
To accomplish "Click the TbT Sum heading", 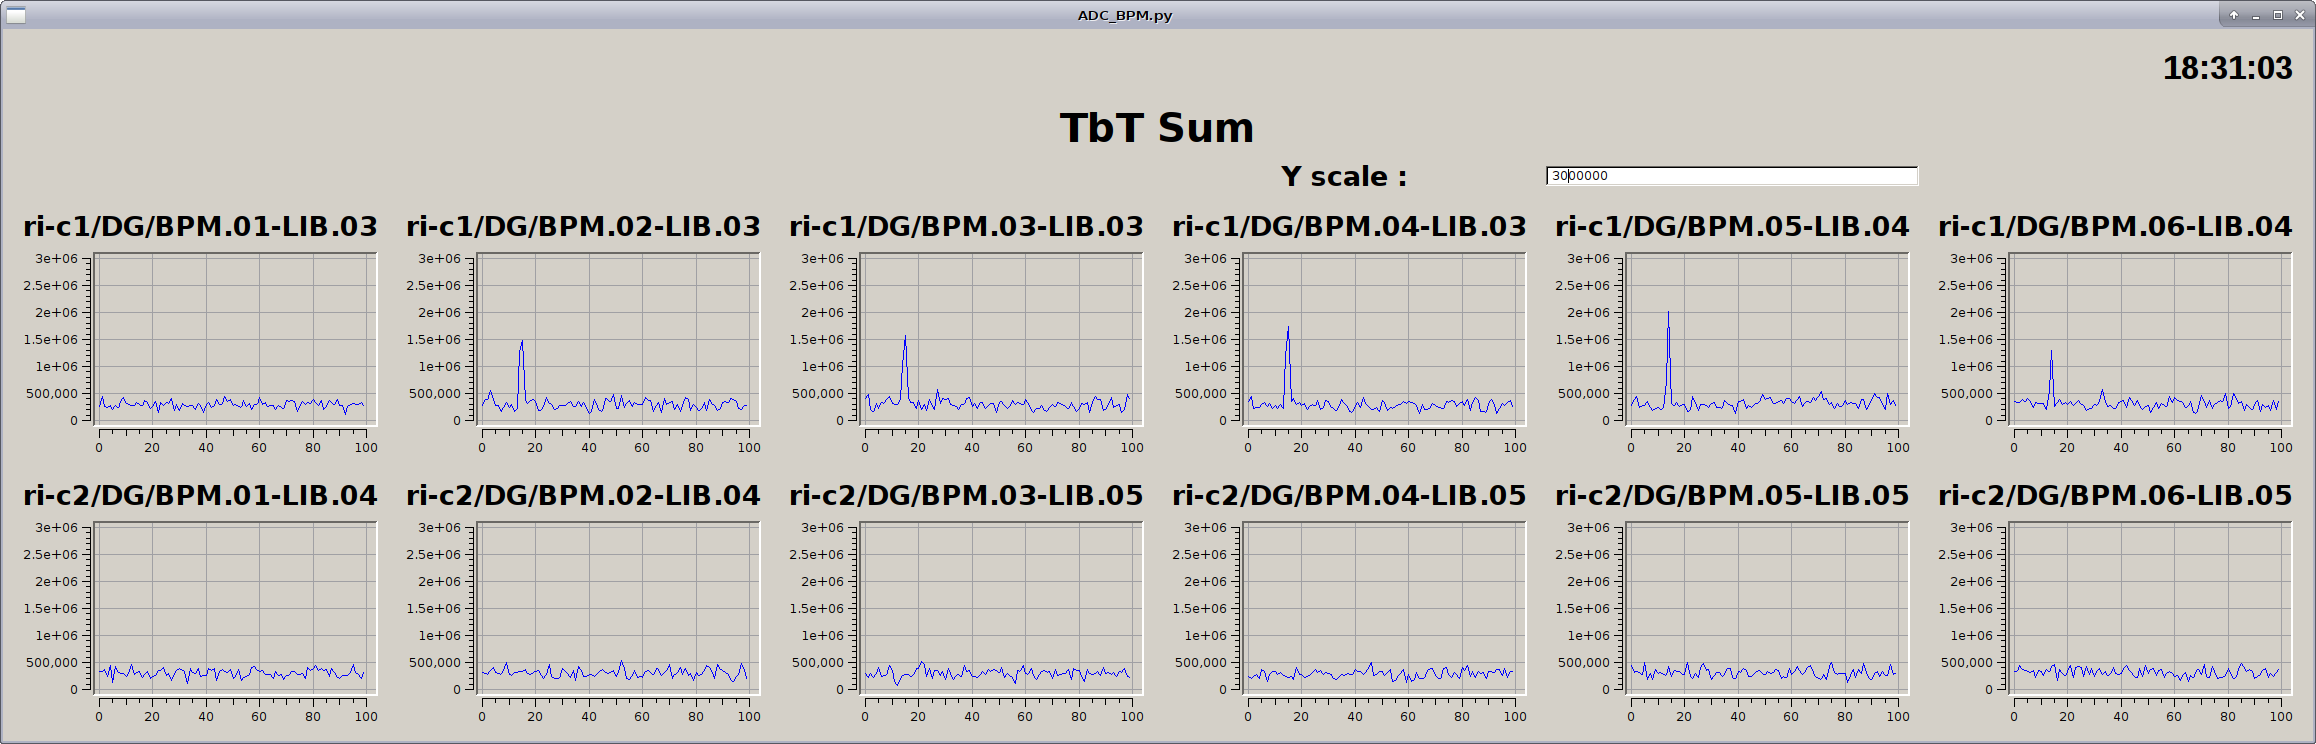I will [x=1156, y=128].
